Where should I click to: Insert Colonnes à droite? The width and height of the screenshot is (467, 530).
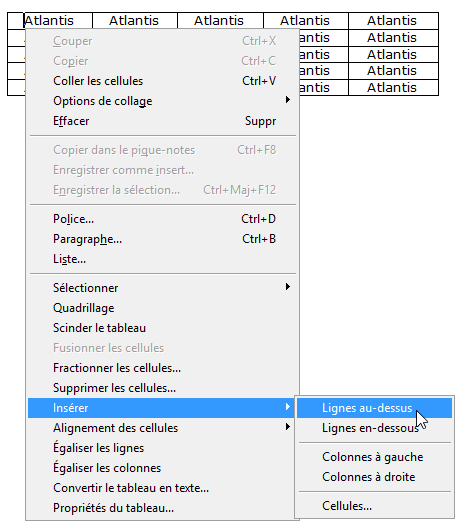374,477
